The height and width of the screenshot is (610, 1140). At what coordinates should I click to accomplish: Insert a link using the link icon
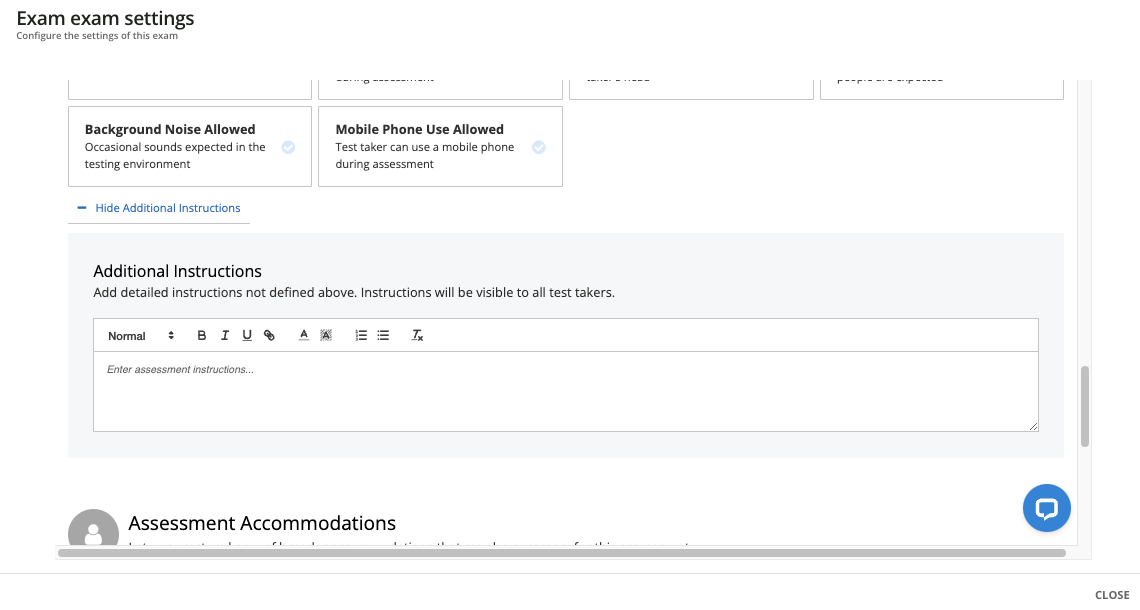[x=269, y=336]
